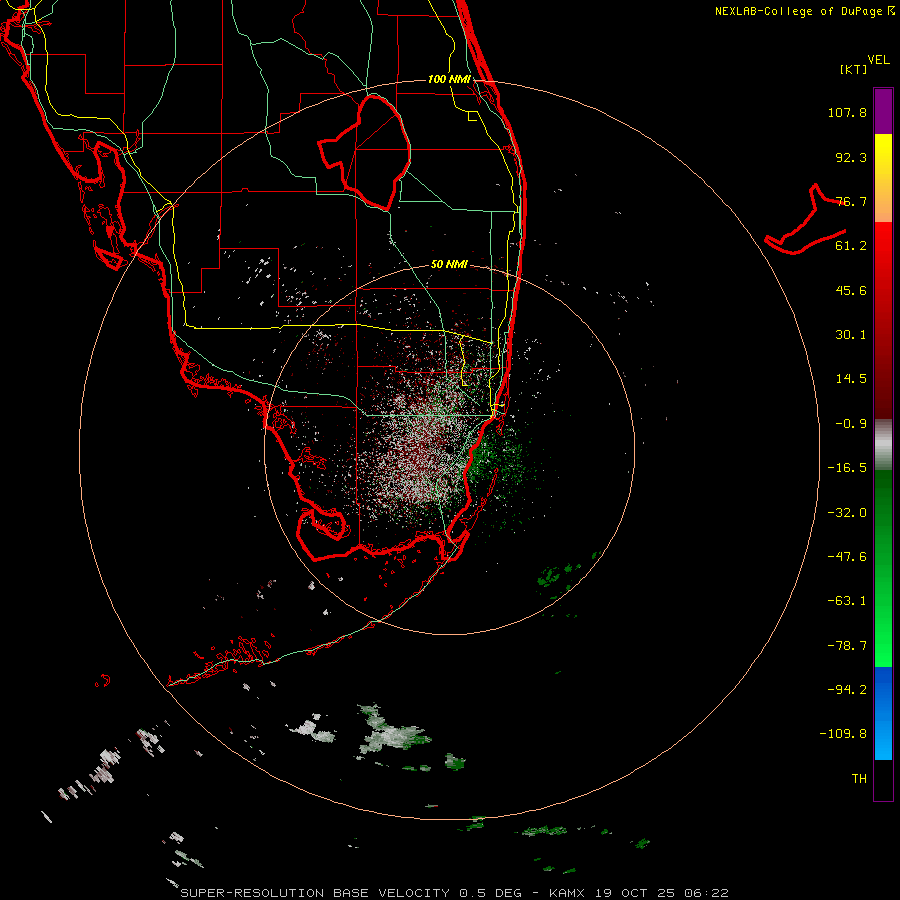
Task: Click the TH label on the legend
Action: 859,779
